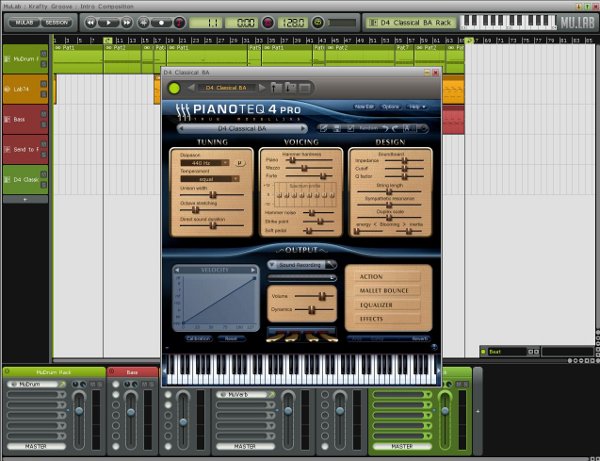Click the Velocity panel left arrow
The image size is (600, 461).
pyautogui.click(x=177, y=270)
